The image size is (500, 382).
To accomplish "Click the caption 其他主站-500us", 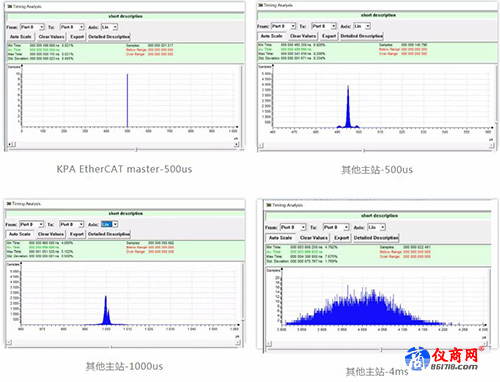I will [377, 170].
